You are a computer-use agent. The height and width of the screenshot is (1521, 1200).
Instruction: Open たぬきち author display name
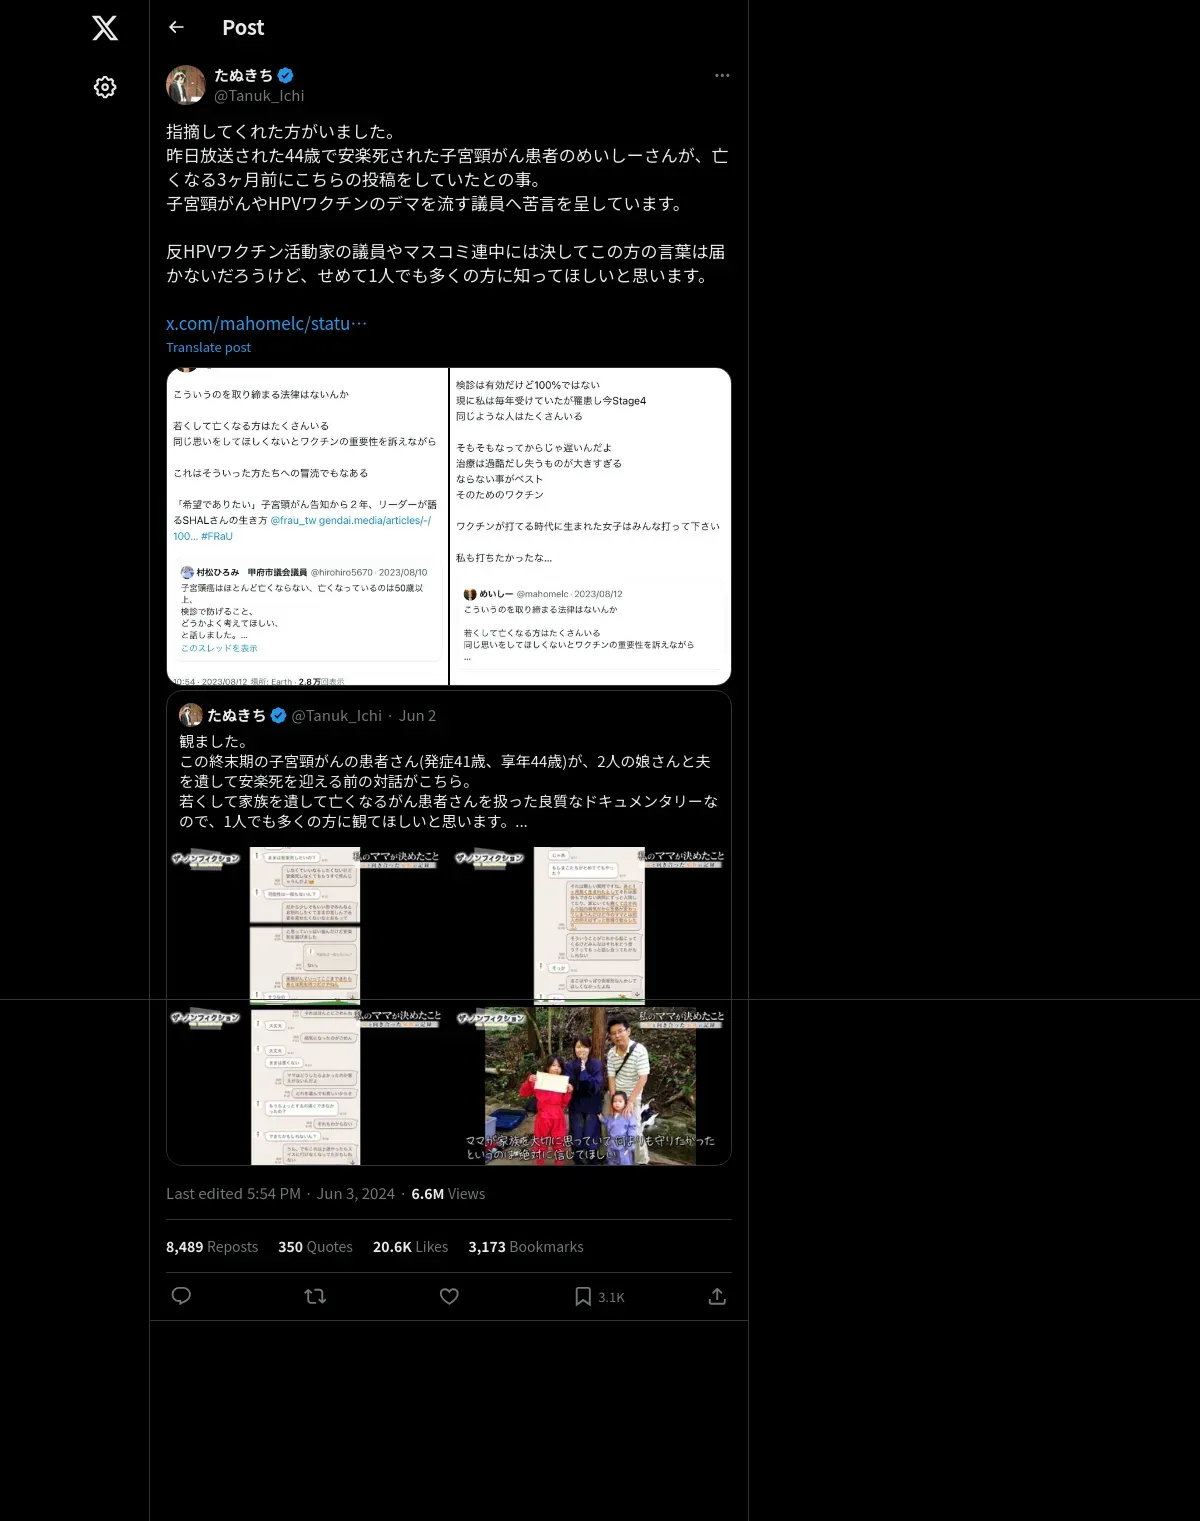click(x=243, y=75)
